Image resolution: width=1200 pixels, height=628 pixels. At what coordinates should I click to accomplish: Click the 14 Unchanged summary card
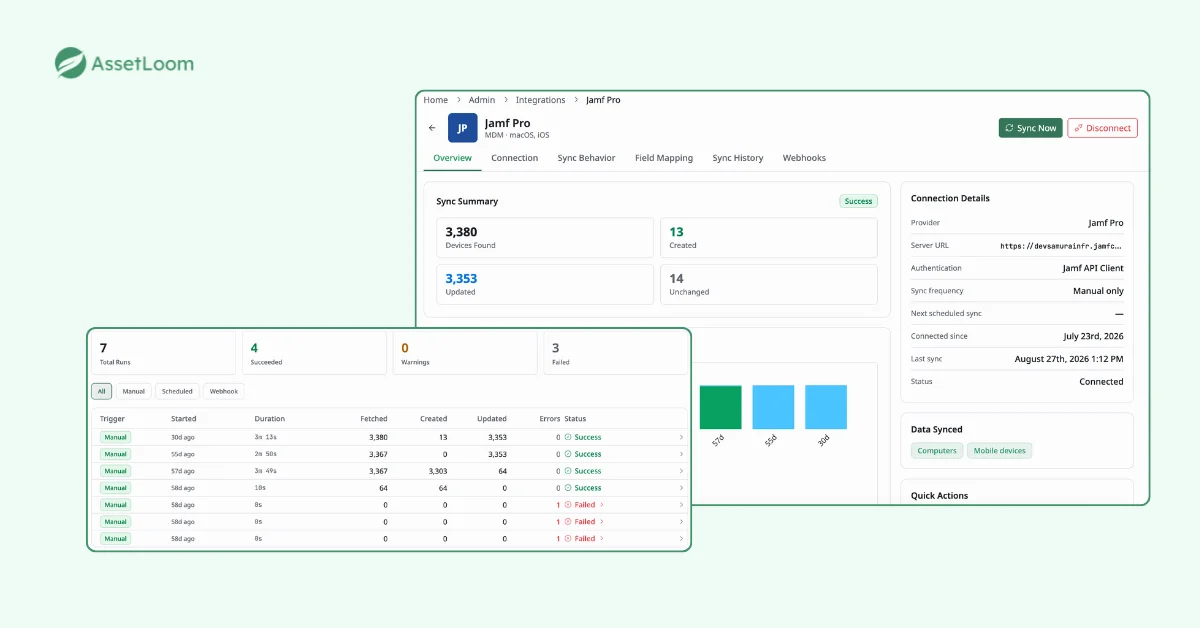pyautogui.click(x=769, y=284)
